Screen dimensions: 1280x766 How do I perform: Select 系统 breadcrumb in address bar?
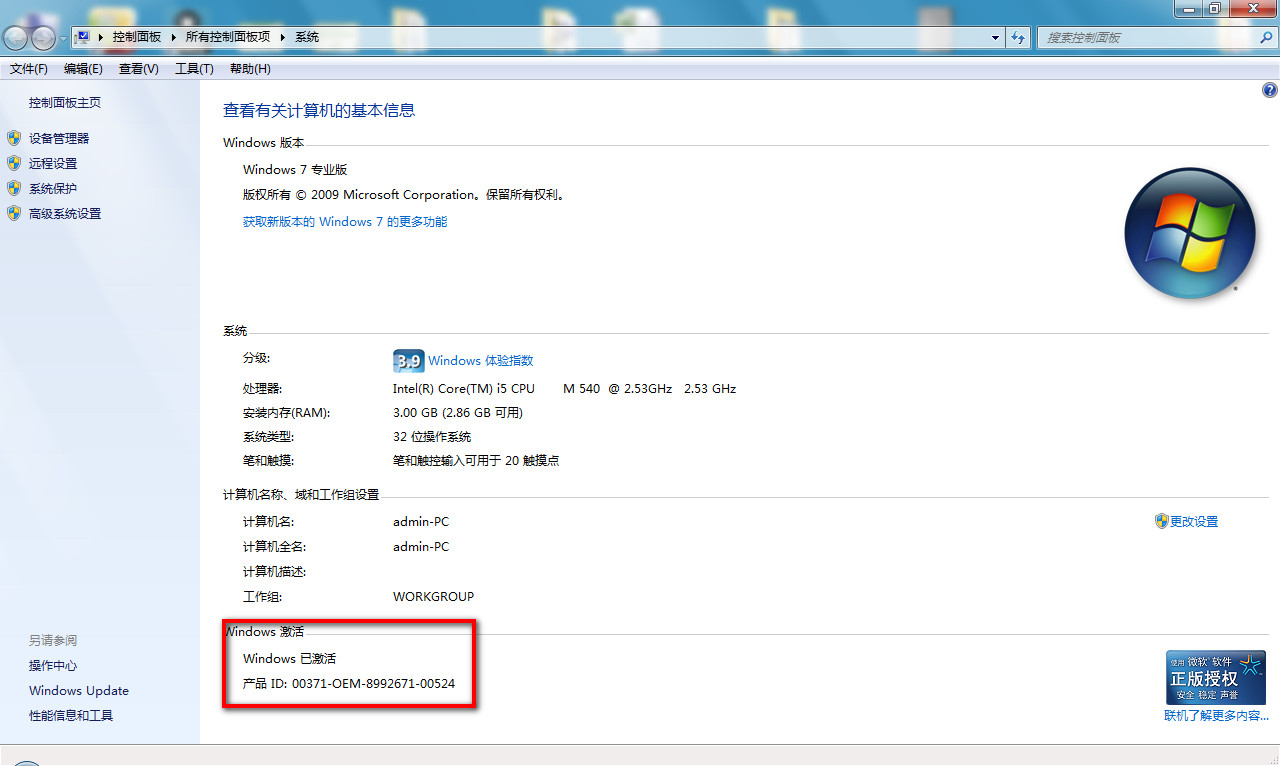(x=307, y=37)
